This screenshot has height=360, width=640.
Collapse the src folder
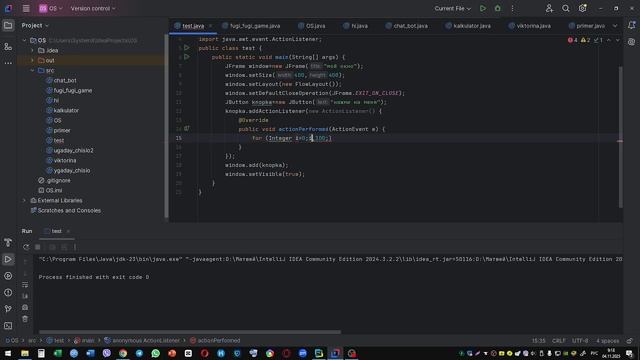click(33, 71)
